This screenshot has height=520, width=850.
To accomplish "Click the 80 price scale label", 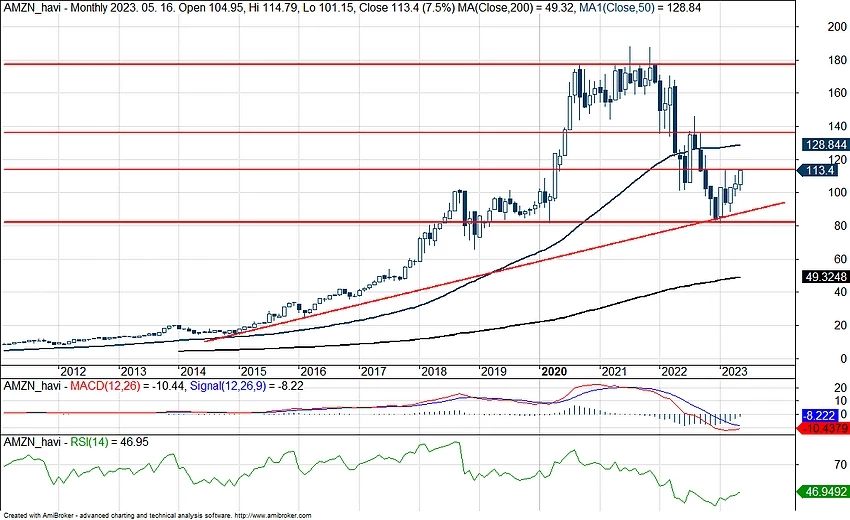I will tap(840, 226).
